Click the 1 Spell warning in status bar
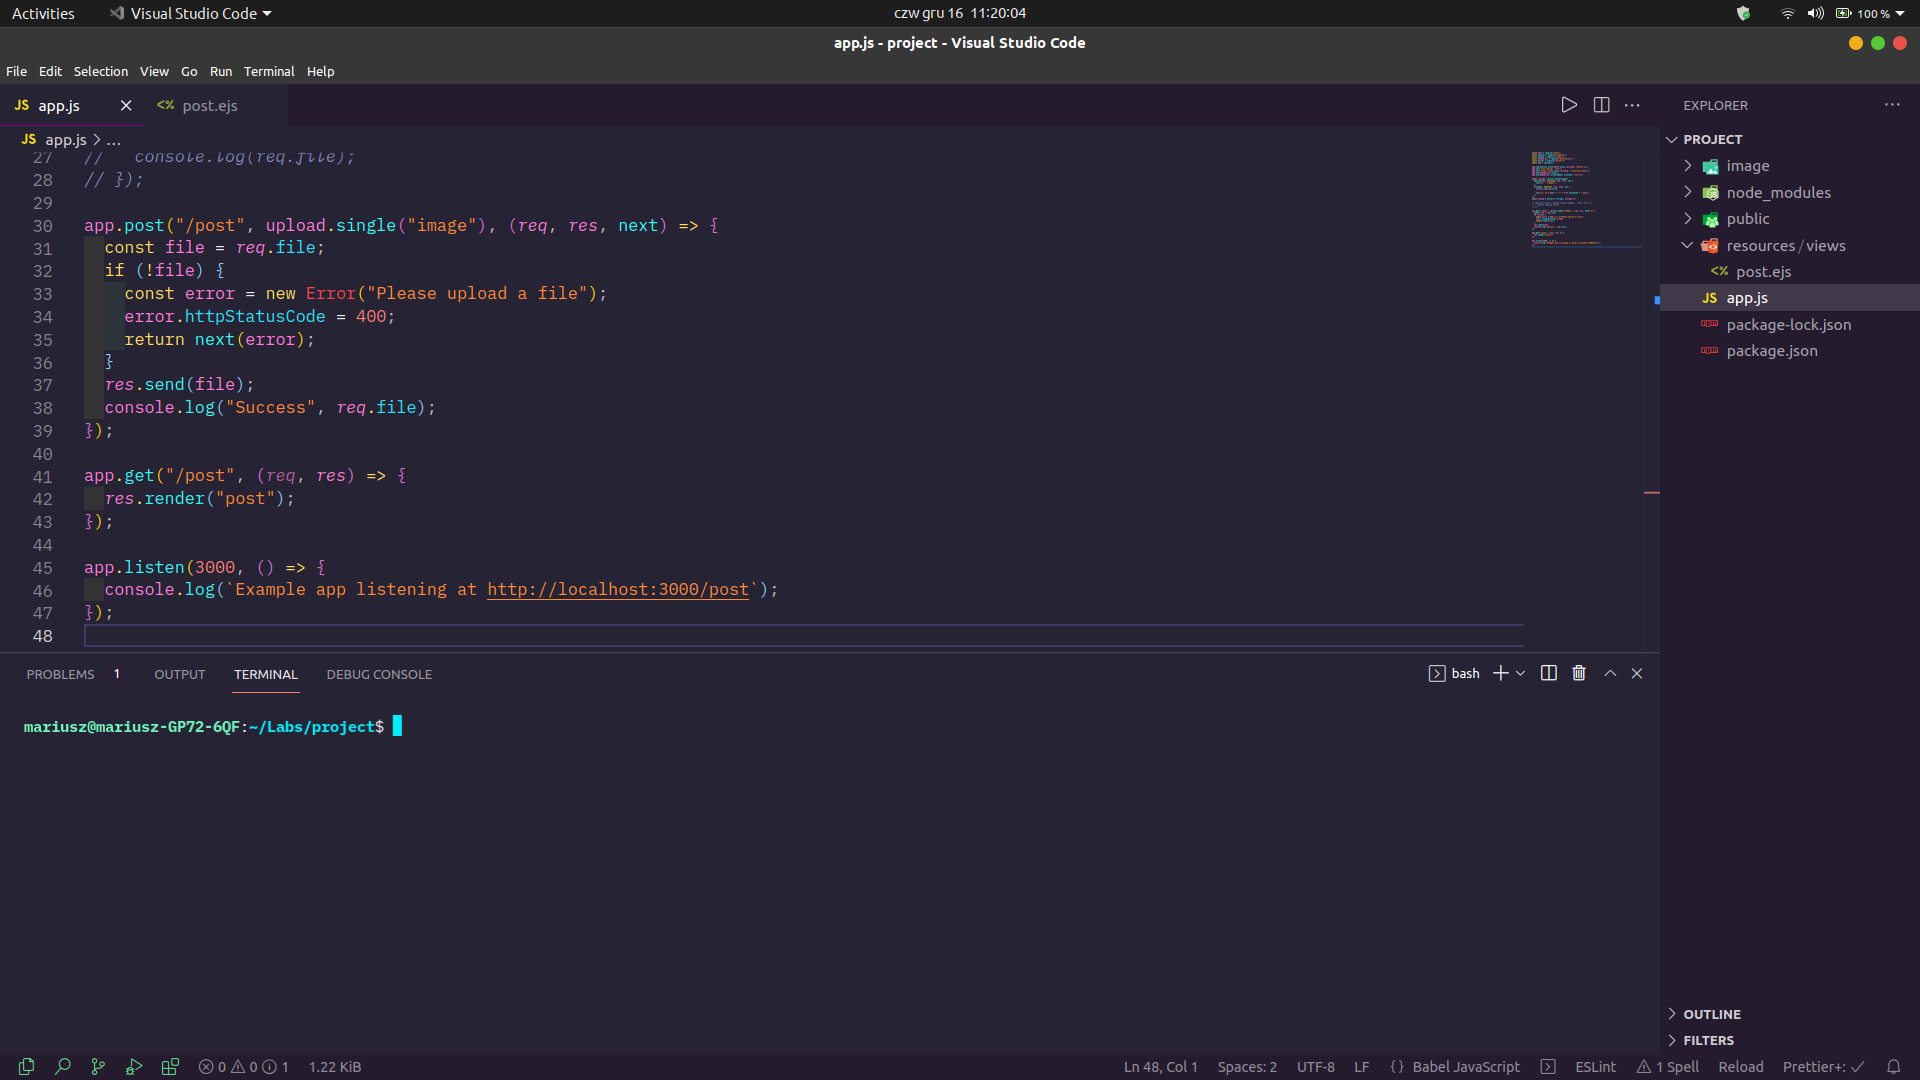Image resolution: width=1920 pixels, height=1080 pixels. 1668,1067
